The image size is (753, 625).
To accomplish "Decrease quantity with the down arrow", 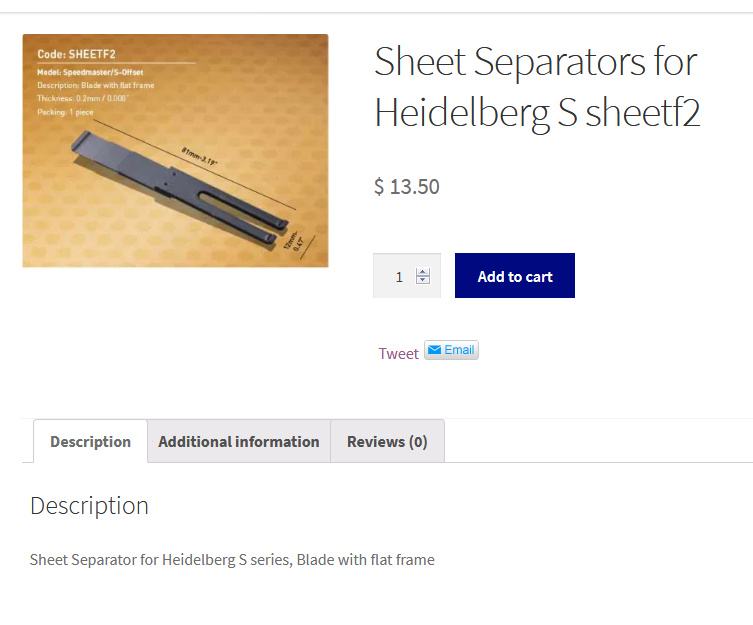I will [423, 281].
